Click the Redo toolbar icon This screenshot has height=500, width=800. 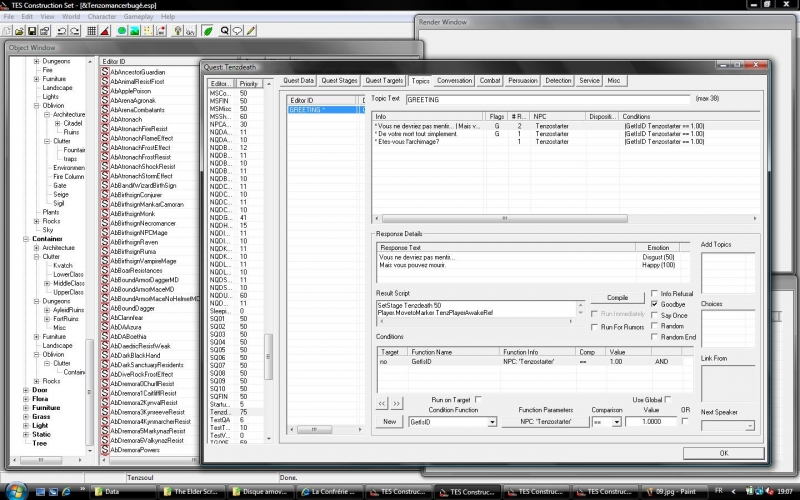[x=74, y=31]
